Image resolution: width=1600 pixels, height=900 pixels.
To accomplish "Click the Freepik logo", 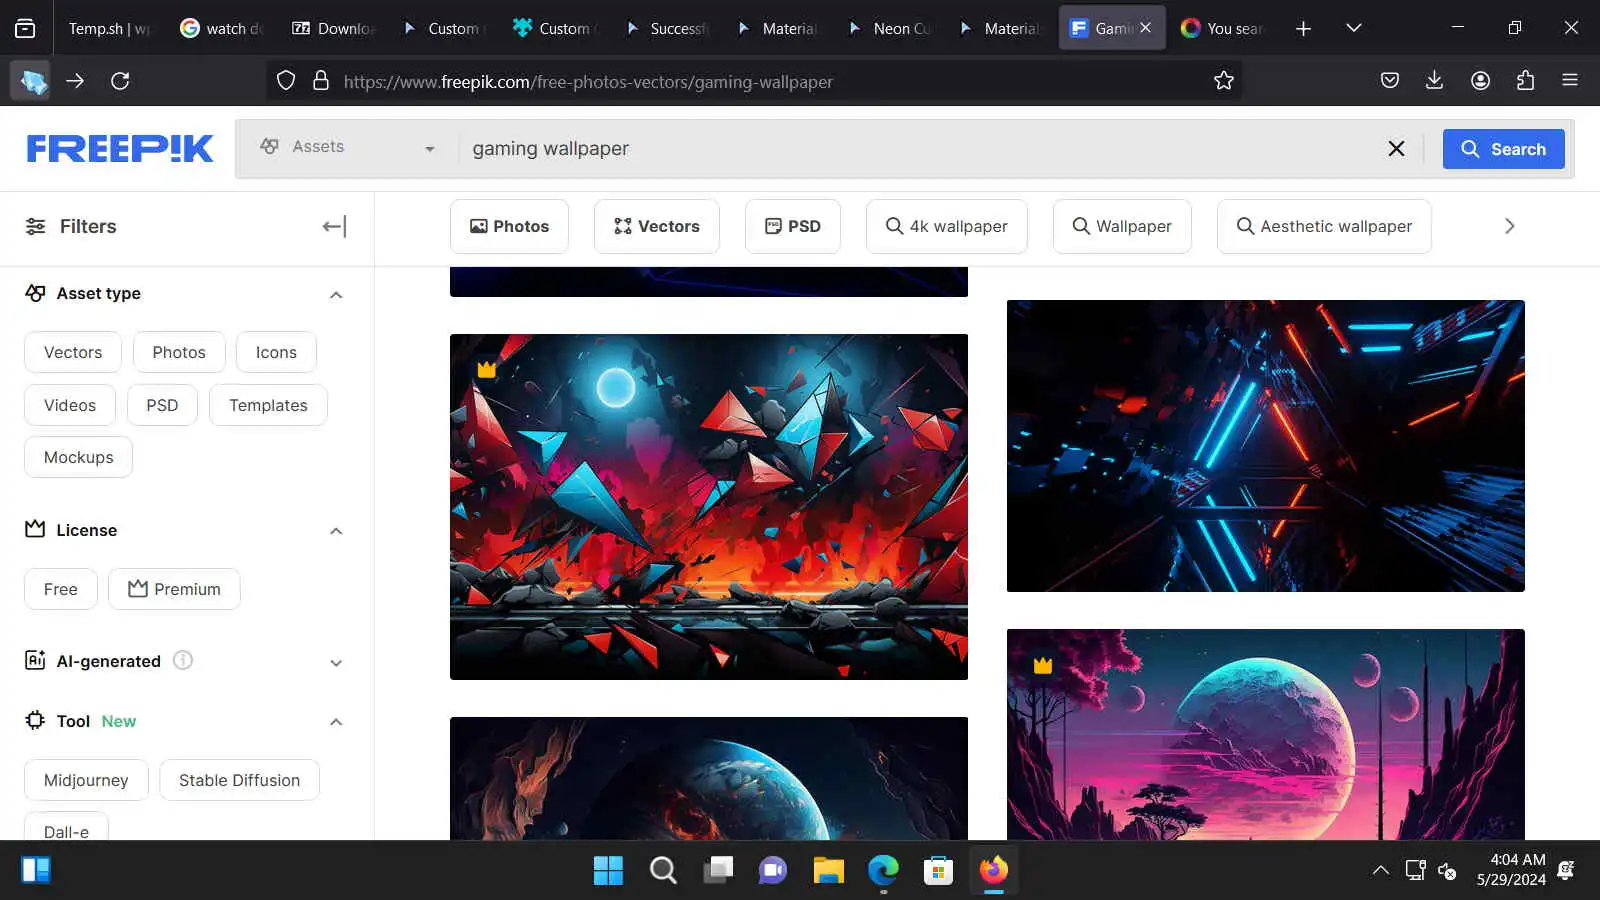I will point(120,149).
